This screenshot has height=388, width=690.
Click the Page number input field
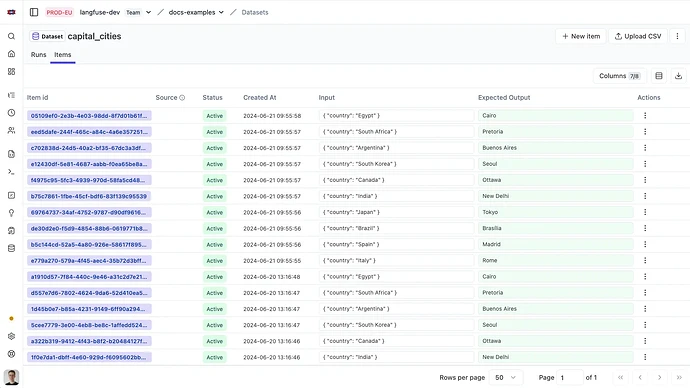569,377
